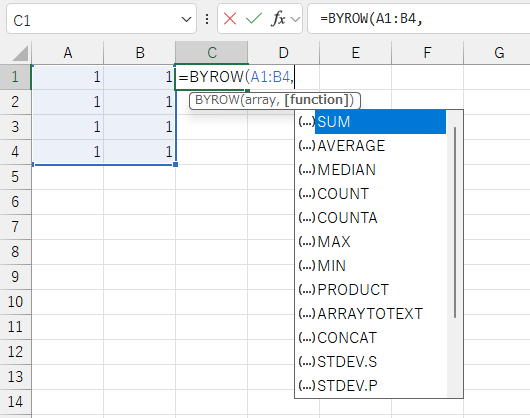Click cell B4 containing 1
Image resolution: width=530 pixels, height=418 pixels.
tap(140, 152)
